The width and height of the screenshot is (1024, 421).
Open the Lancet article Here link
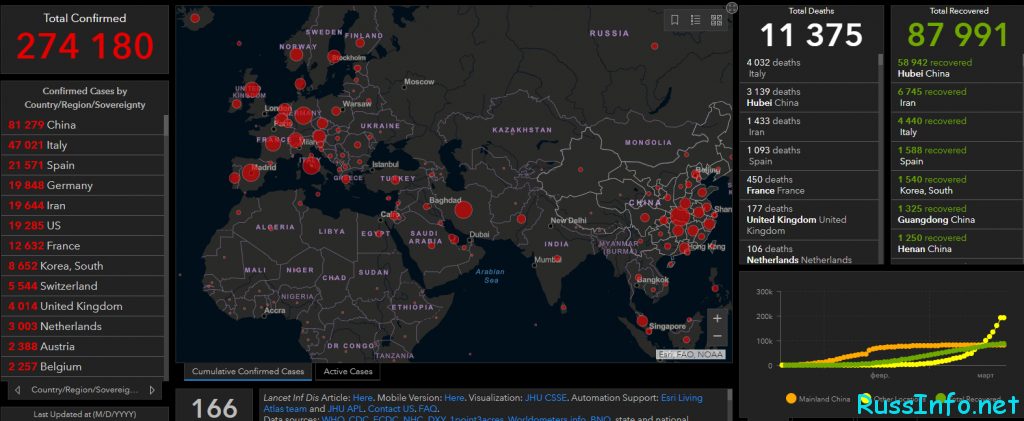(362, 397)
